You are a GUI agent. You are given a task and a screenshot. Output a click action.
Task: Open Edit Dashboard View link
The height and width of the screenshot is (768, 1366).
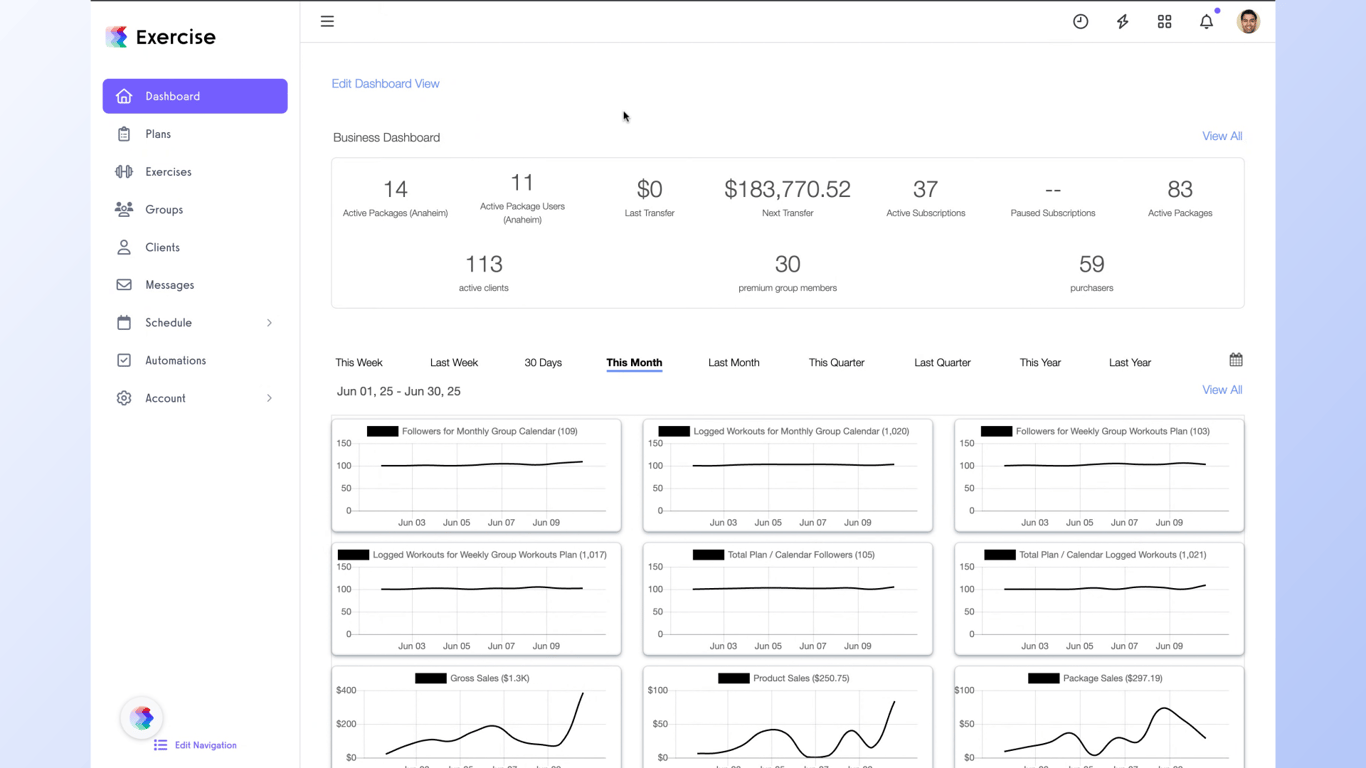(385, 84)
